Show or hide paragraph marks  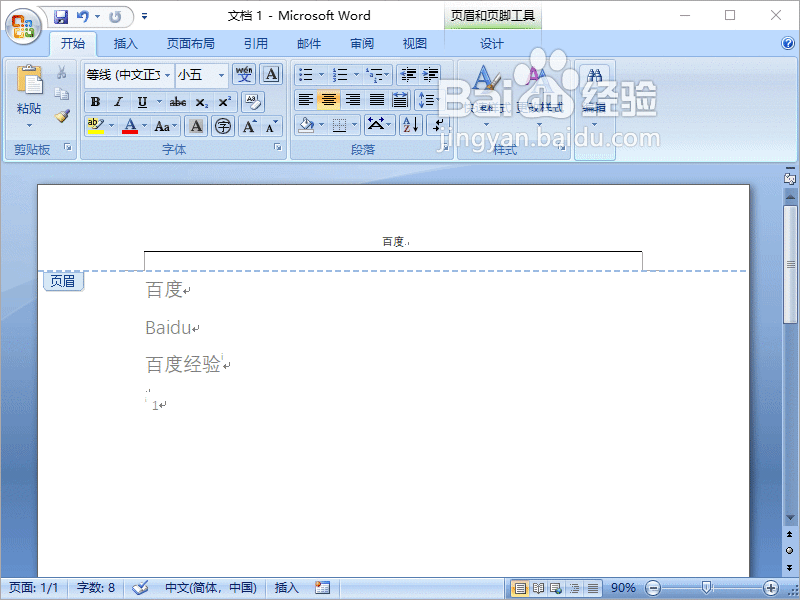(438, 125)
